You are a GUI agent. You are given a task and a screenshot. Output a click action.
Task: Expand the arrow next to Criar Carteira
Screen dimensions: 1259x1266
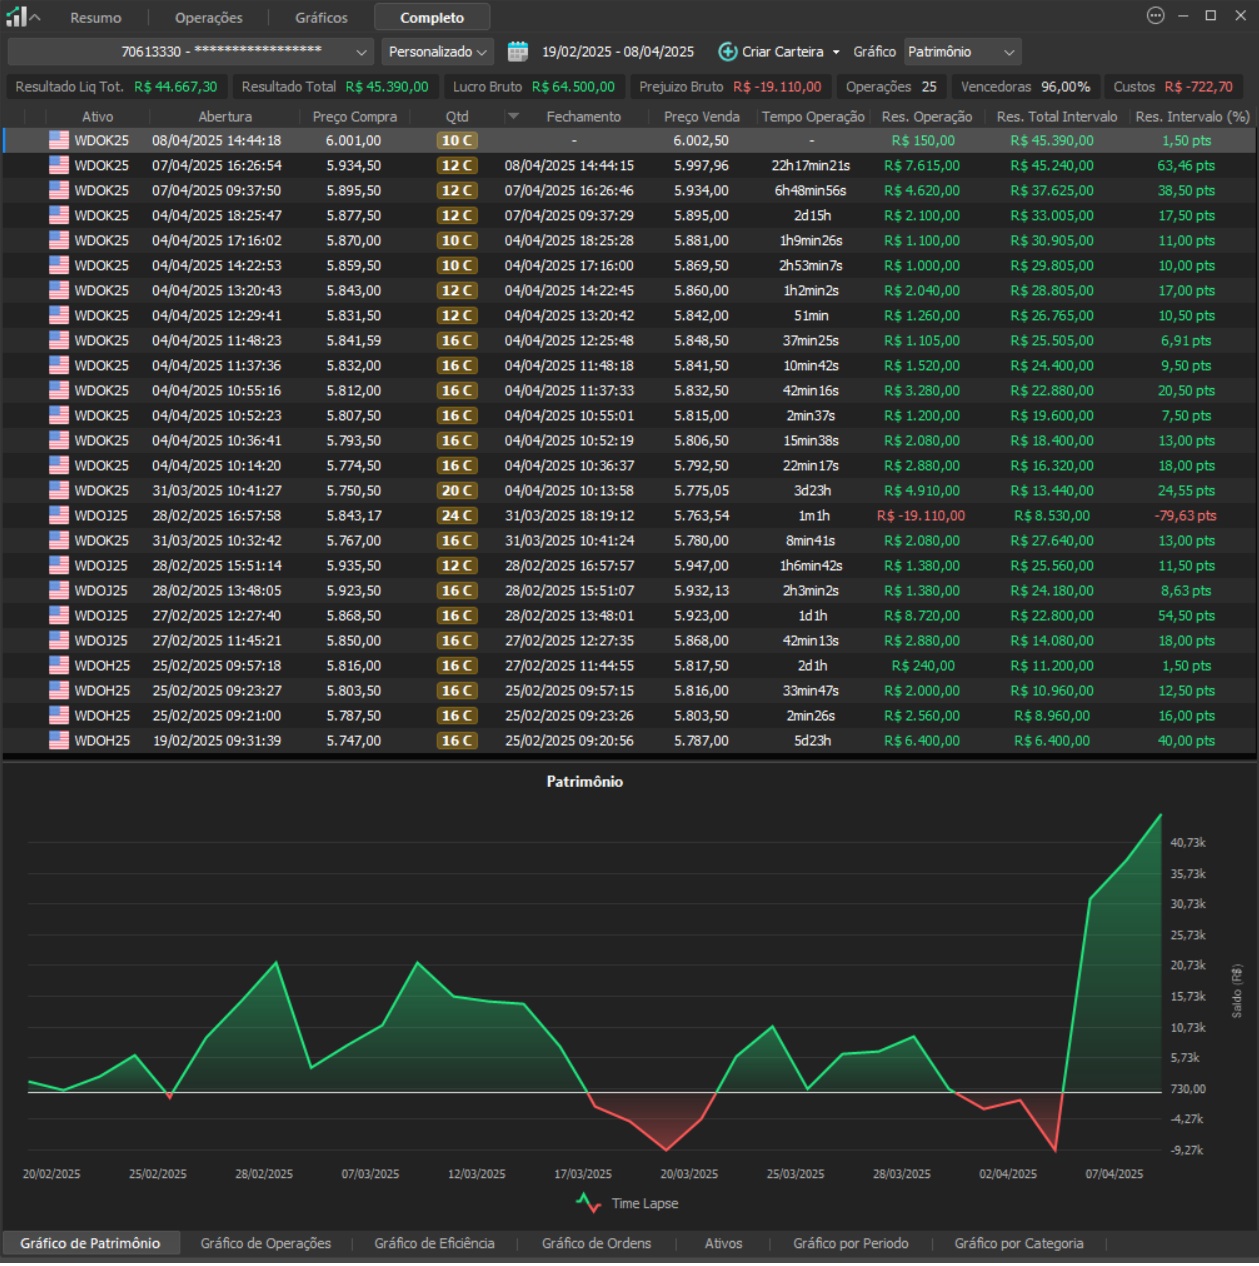tap(836, 52)
